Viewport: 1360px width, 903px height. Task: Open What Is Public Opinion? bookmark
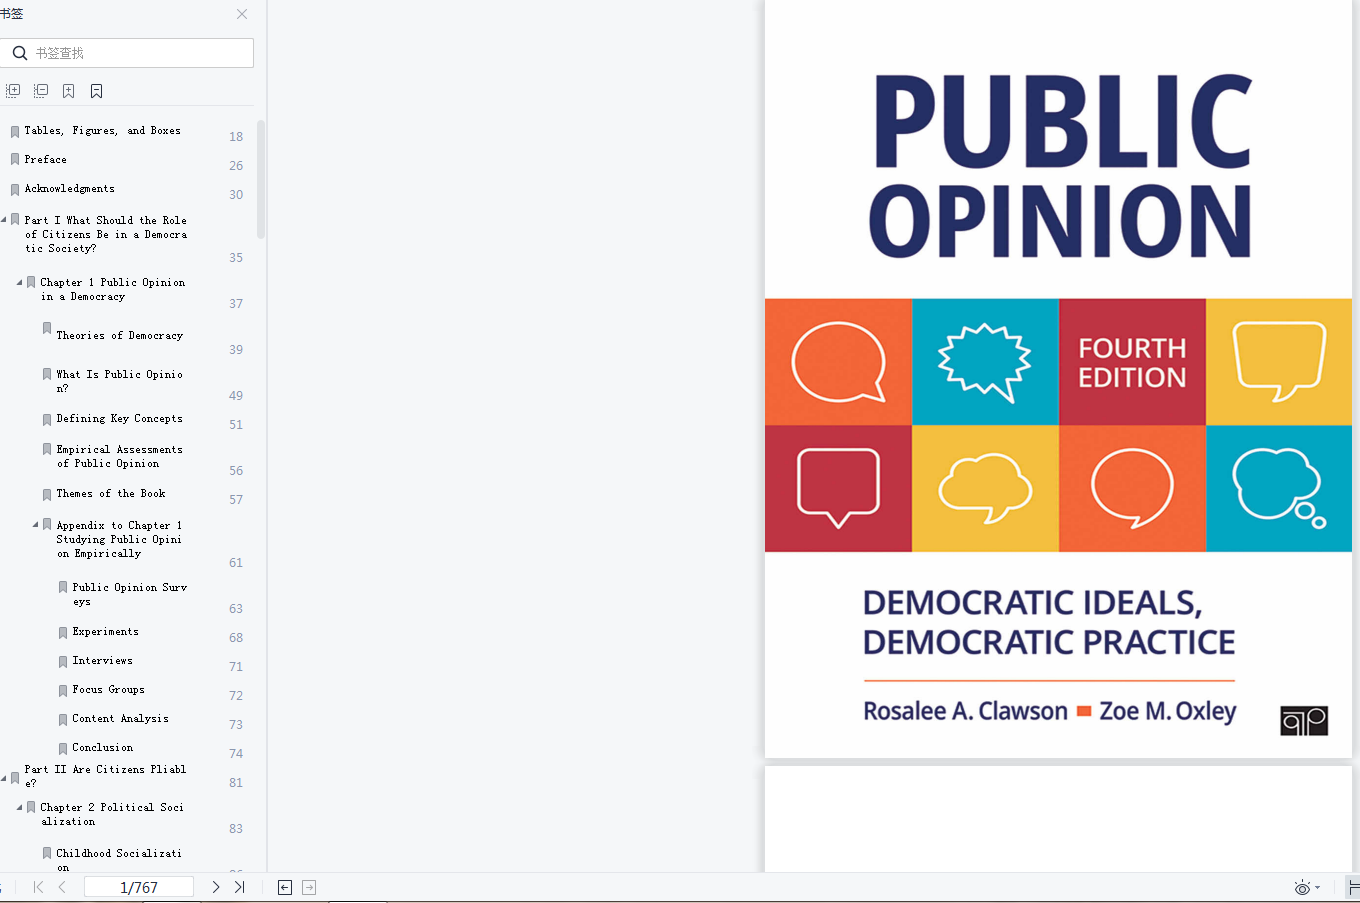[119, 381]
